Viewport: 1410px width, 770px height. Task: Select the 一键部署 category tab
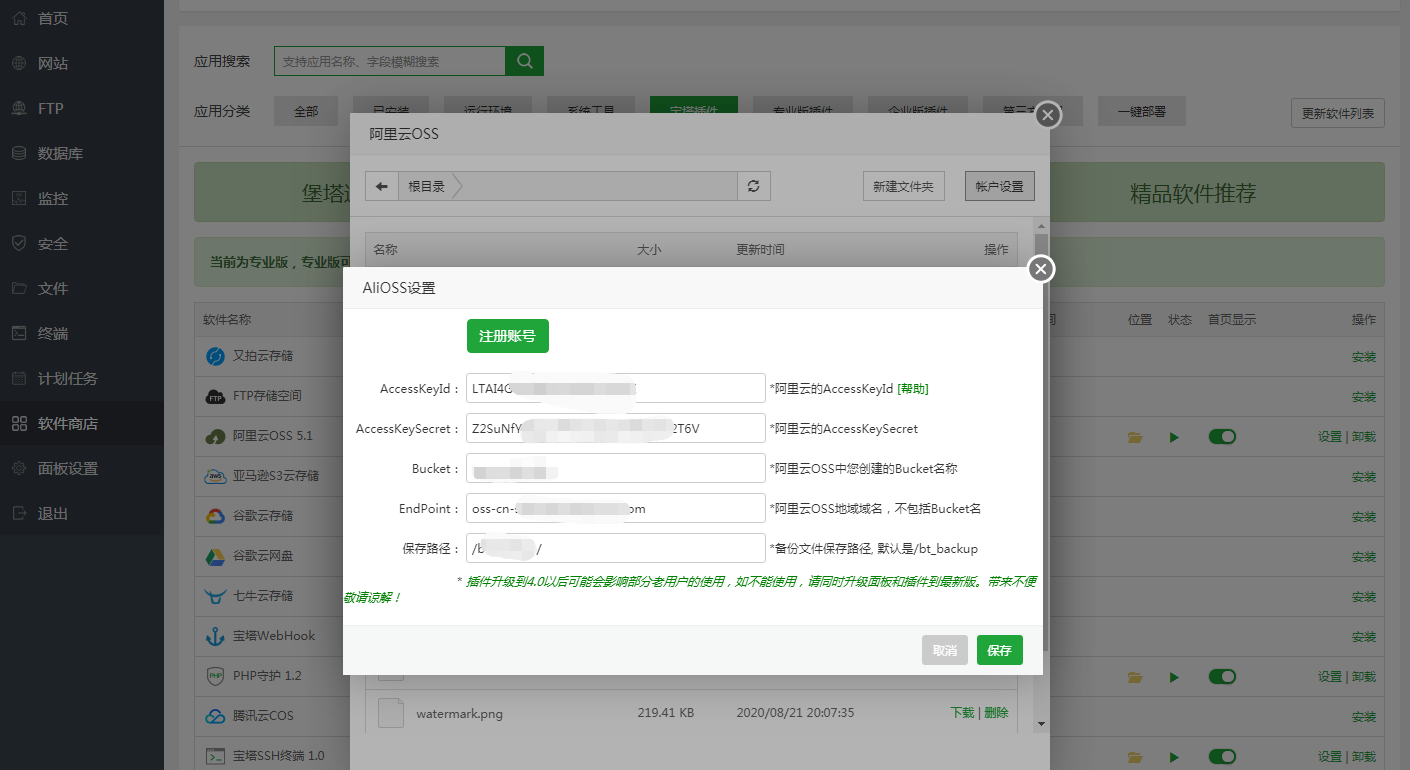(x=1142, y=111)
